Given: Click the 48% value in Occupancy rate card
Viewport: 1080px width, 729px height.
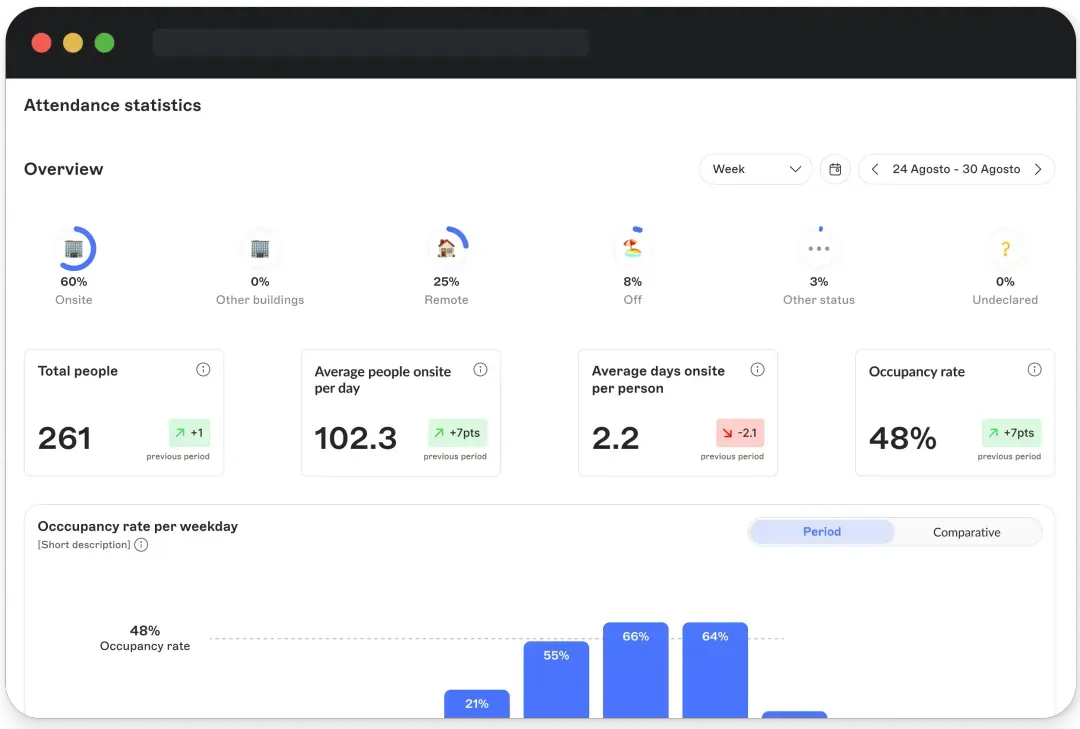Looking at the screenshot, I should [x=902, y=438].
